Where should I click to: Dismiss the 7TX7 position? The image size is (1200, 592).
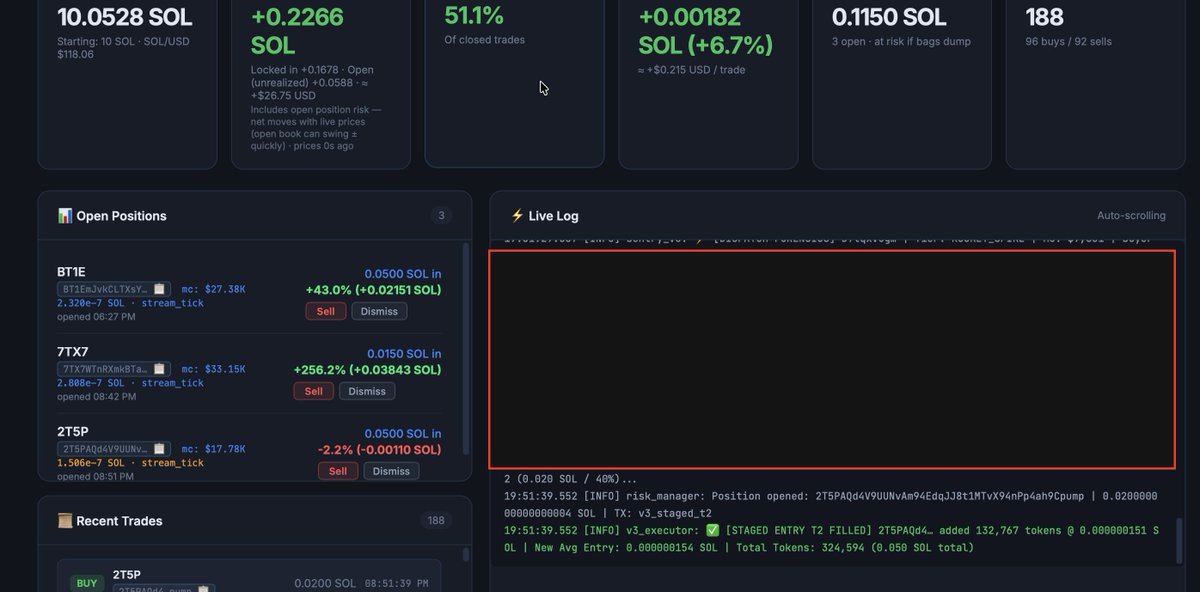click(367, 391)
